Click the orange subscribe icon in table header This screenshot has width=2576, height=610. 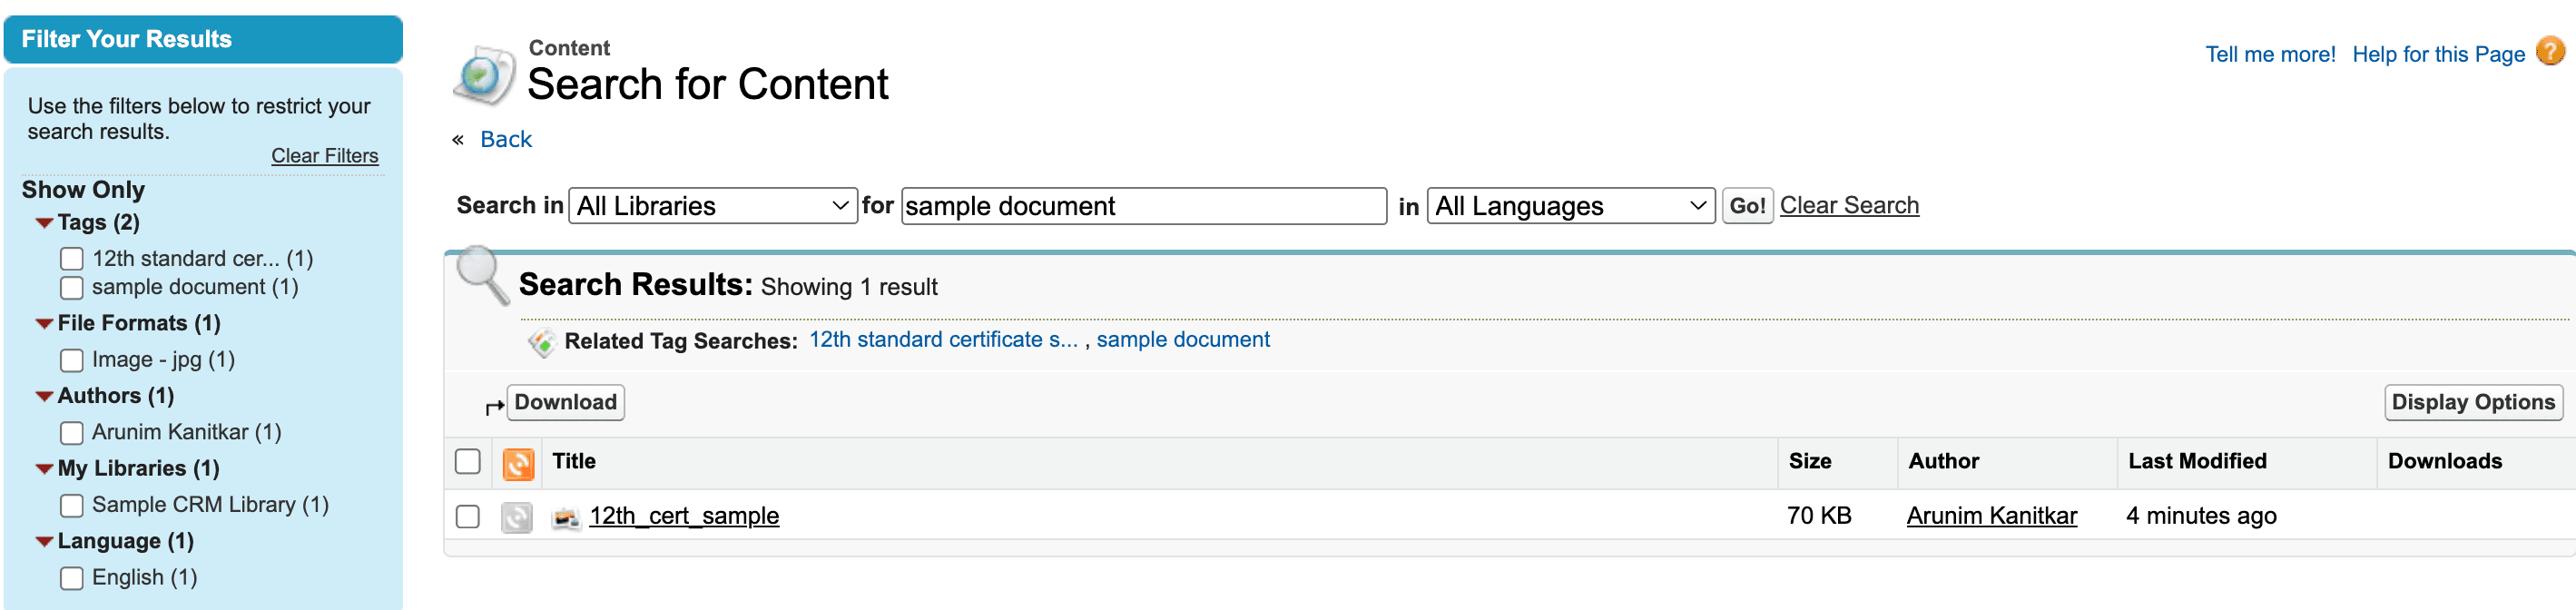518,463
